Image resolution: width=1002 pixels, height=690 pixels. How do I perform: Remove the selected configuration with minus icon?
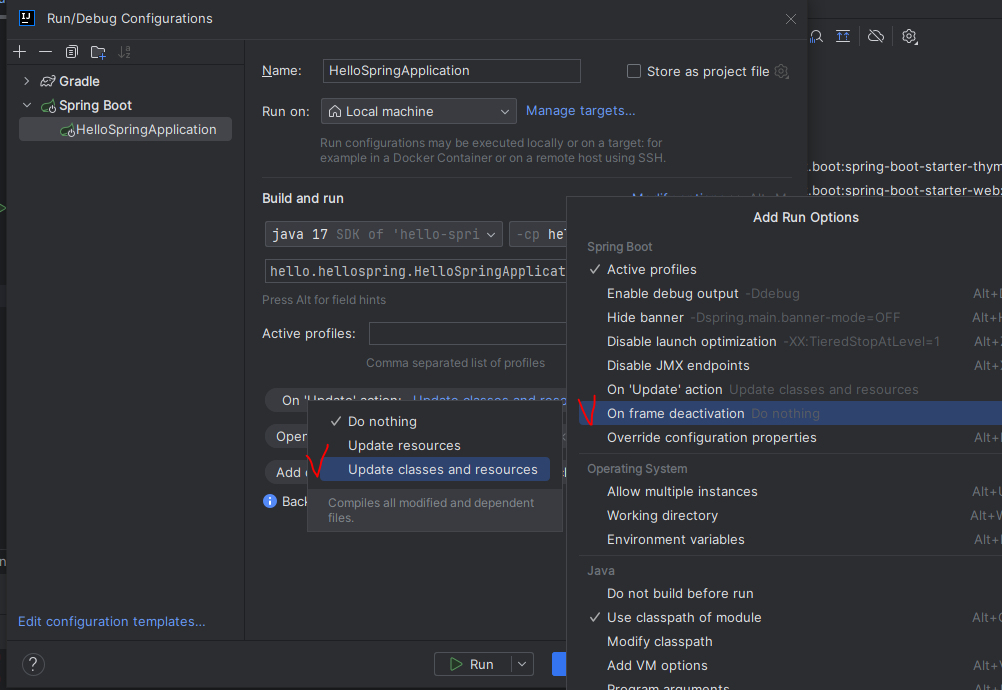coord(45,52)
